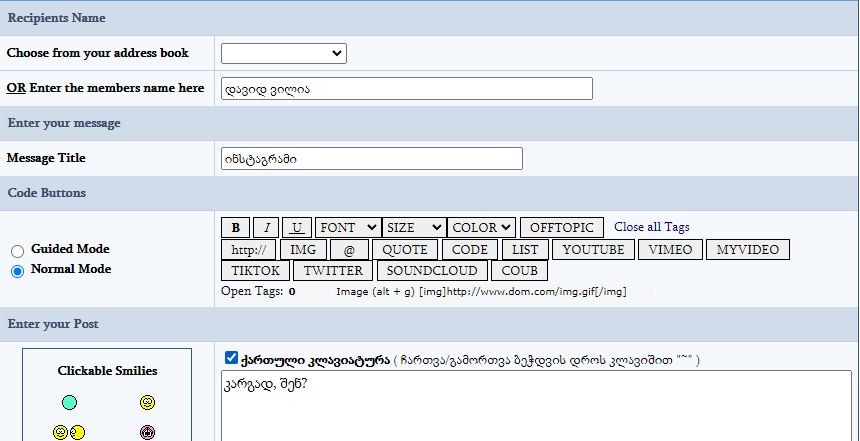Viewport: 860px width, 441px height.
Task: Apply italic formatting with I button
Action: (266, 228)
